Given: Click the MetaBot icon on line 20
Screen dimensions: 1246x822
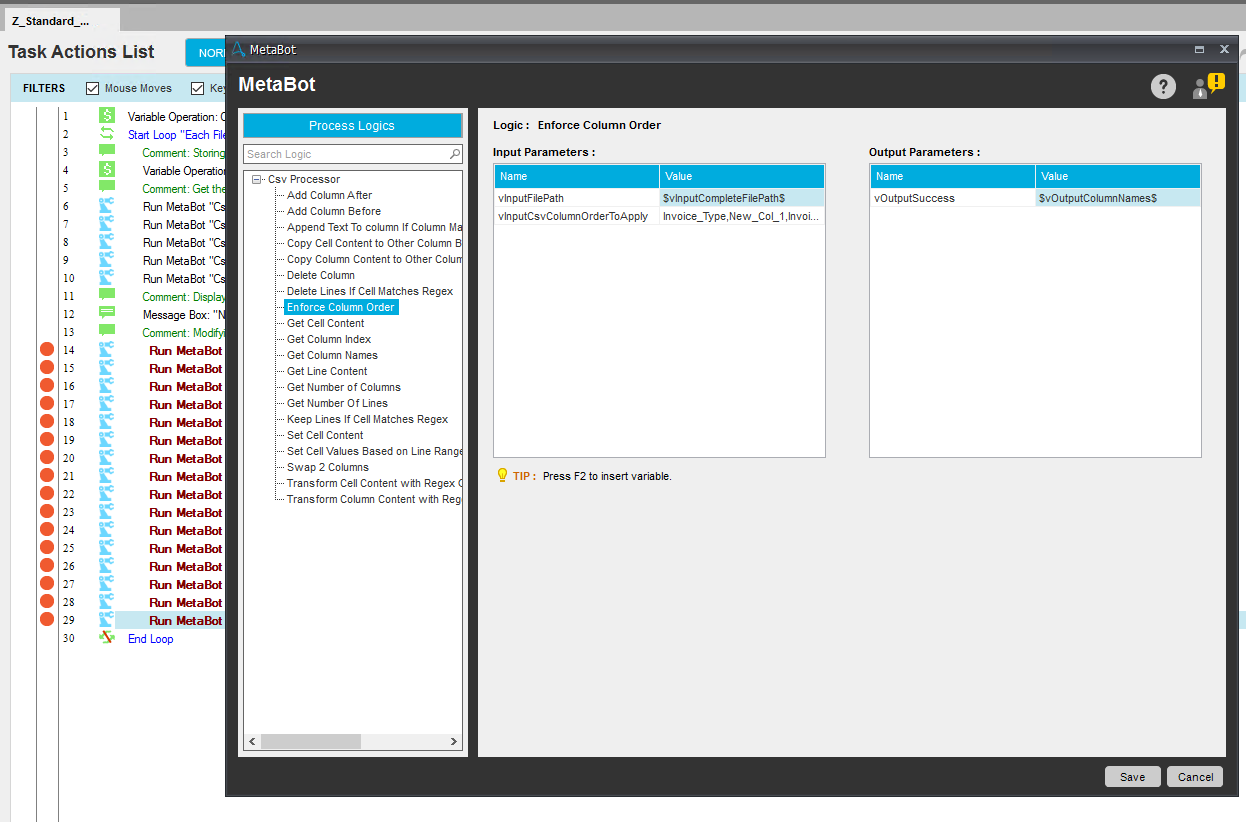Looking at the screenshot, I should point(107,458).
